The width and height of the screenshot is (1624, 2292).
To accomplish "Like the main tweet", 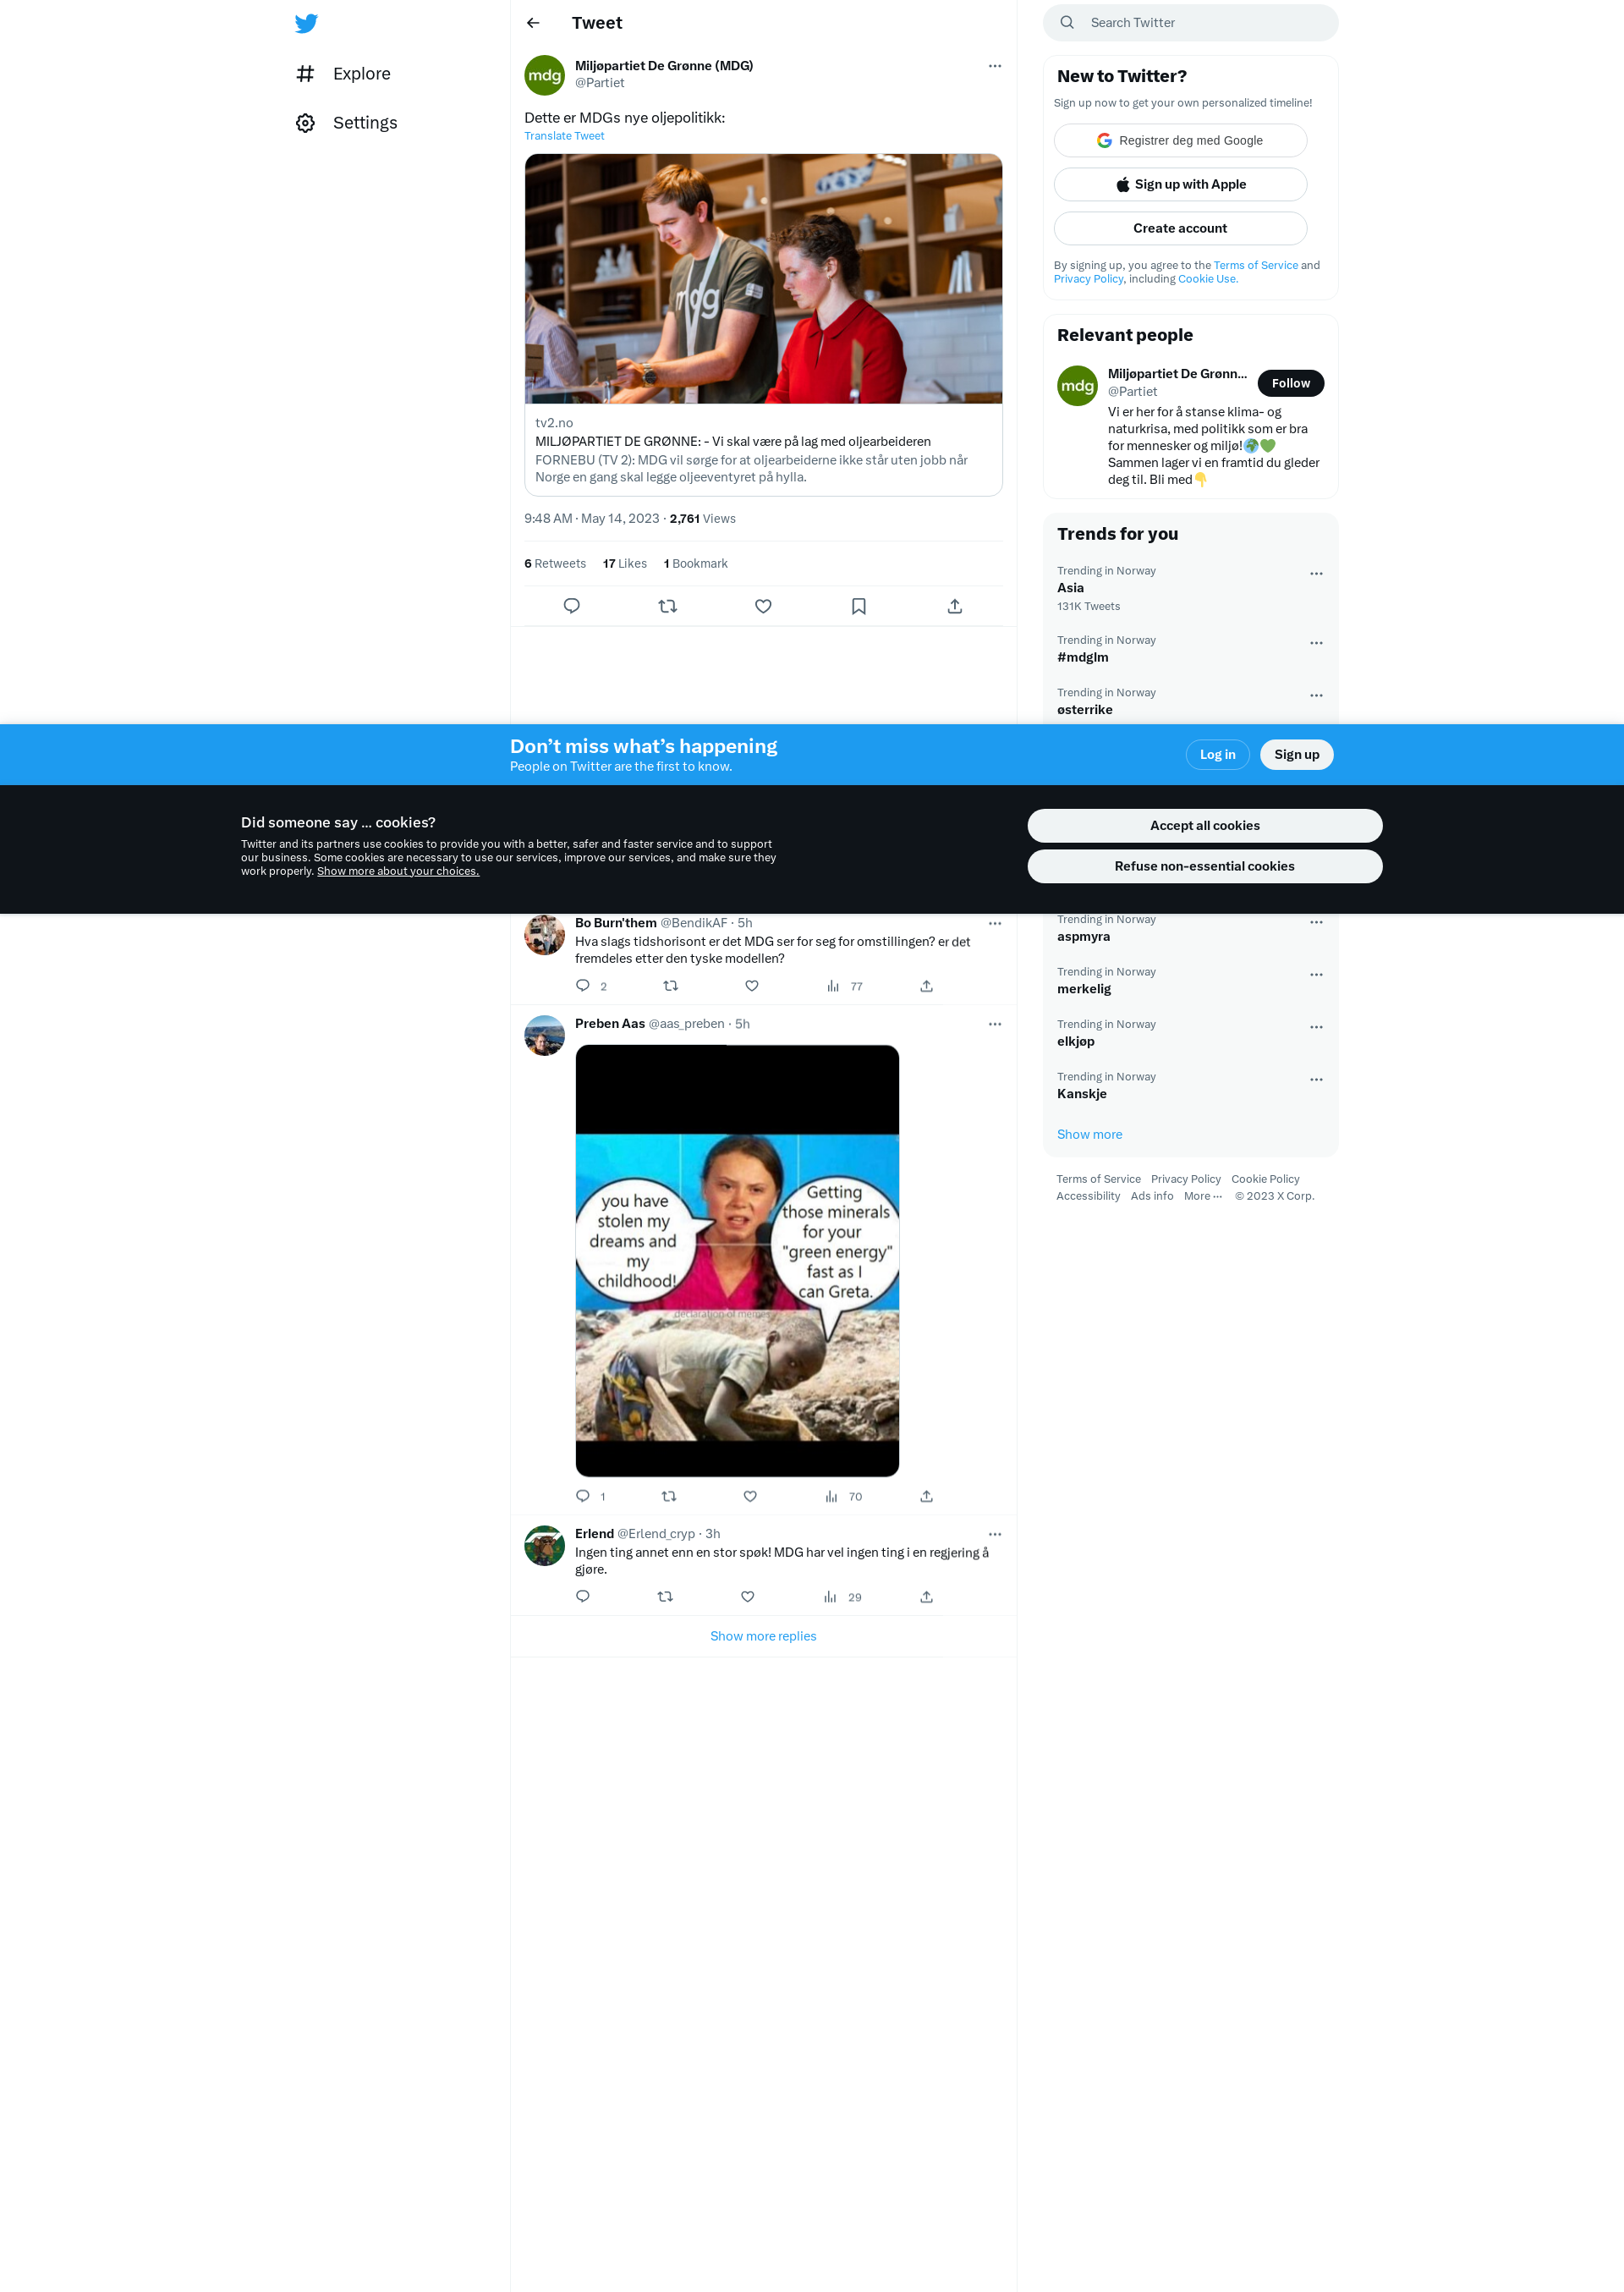I will (x=763, y=606).
